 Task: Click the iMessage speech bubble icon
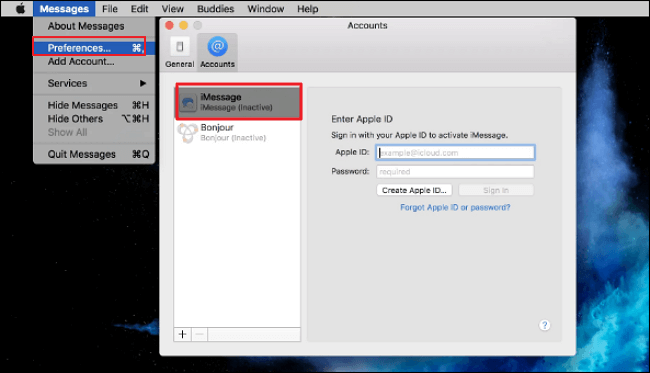coord(188,102)
